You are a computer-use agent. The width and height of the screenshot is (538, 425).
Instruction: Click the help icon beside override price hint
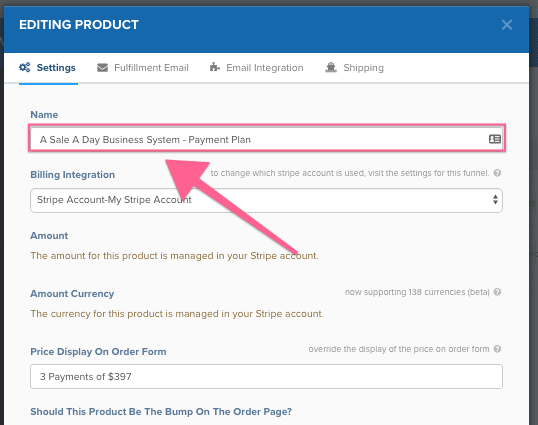[497, 349]
